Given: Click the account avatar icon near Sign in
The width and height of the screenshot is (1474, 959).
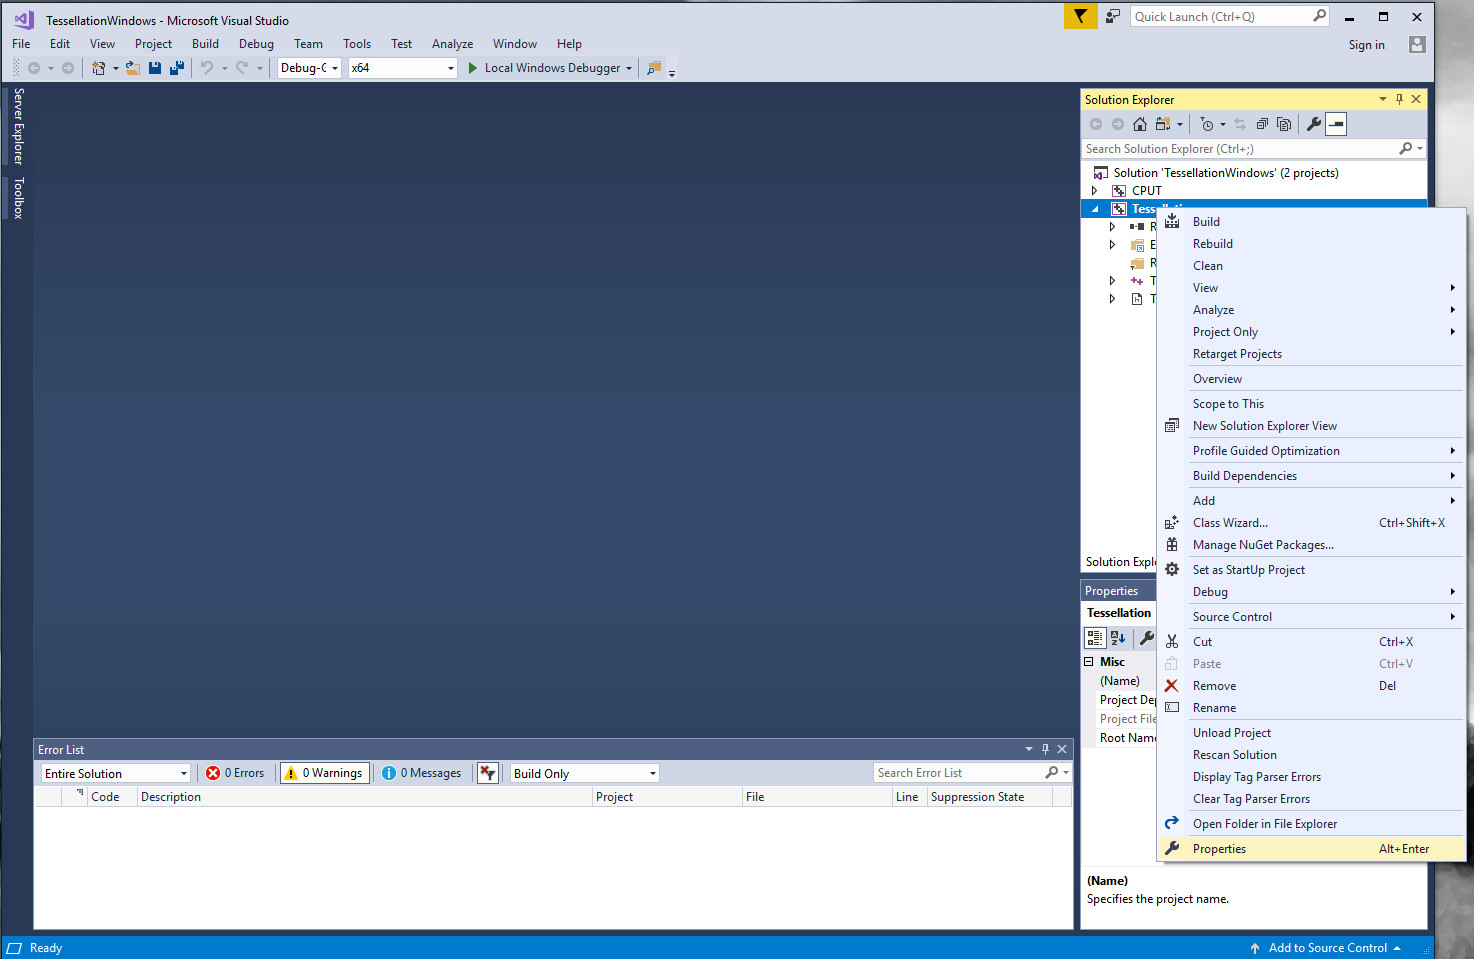Looking at the screenshot, I should click(1417, 44).
